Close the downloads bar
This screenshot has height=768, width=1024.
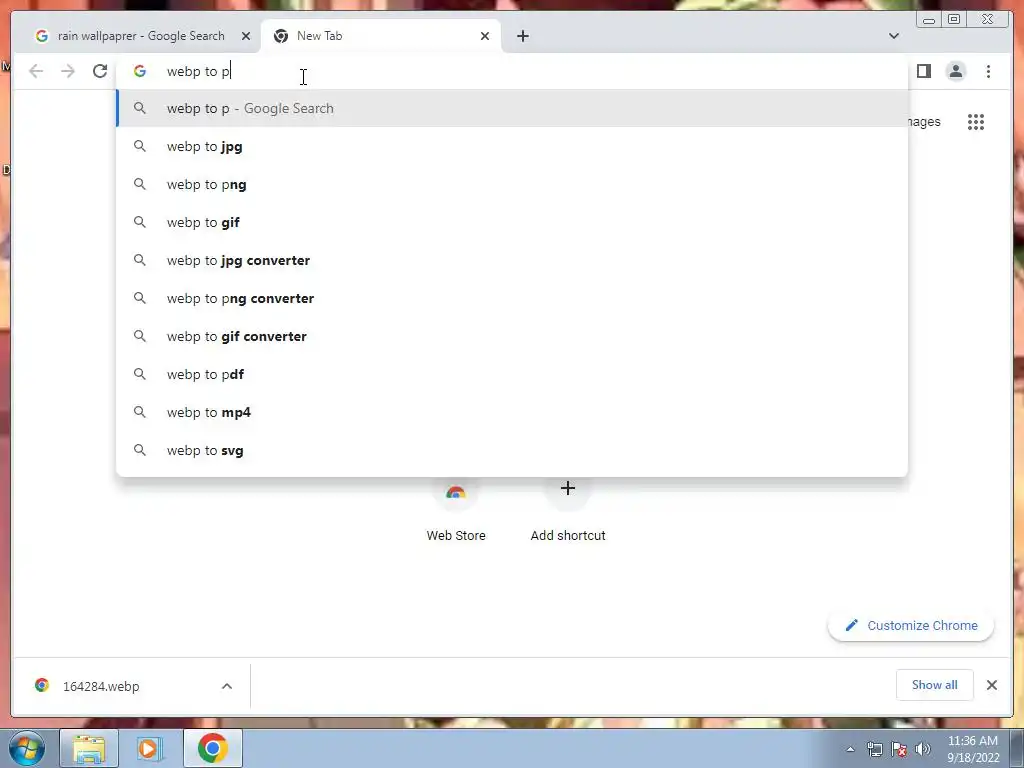click(x=991, y=685)
